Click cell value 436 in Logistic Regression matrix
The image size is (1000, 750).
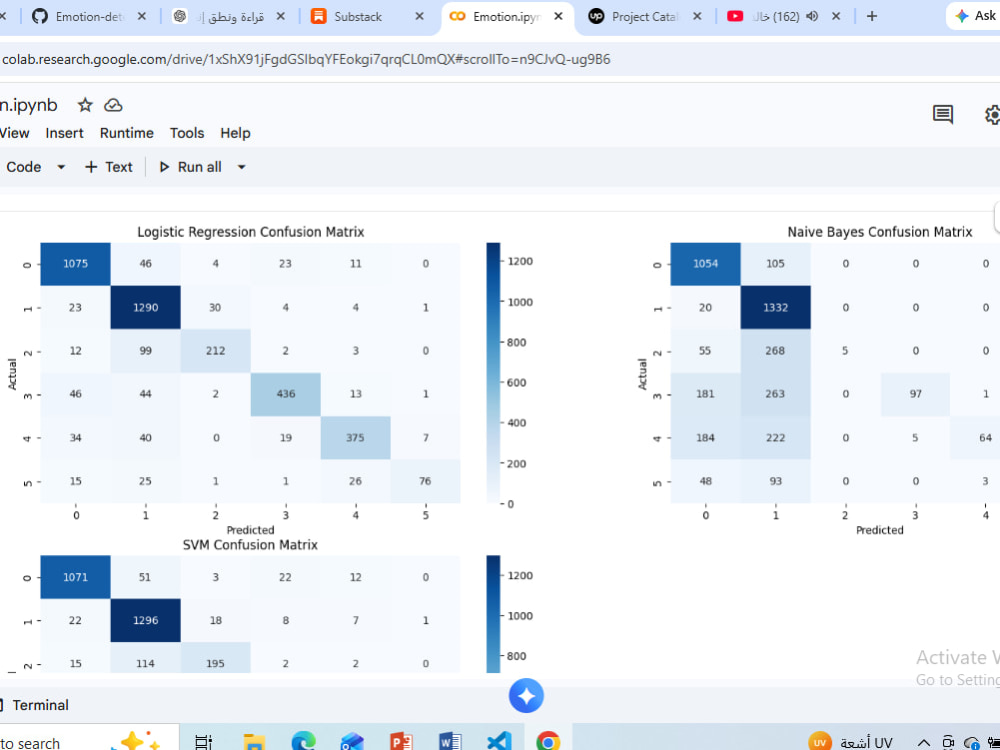point(286,394)
